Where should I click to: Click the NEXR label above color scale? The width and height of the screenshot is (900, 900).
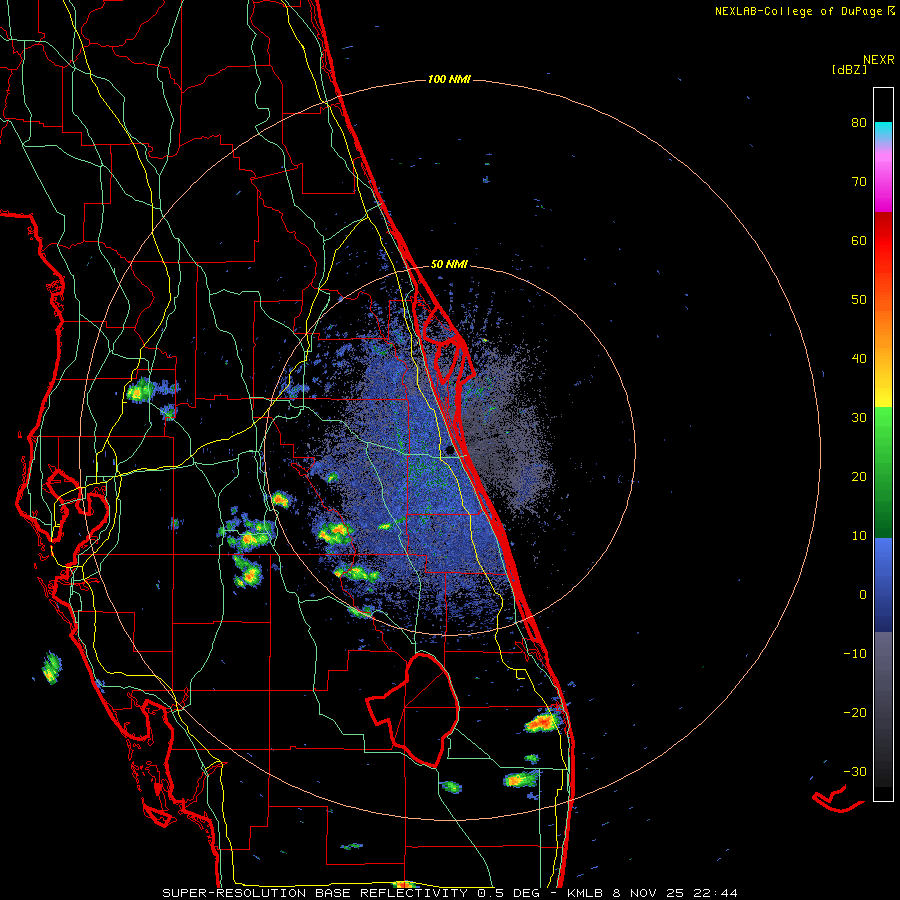point(879,60)
